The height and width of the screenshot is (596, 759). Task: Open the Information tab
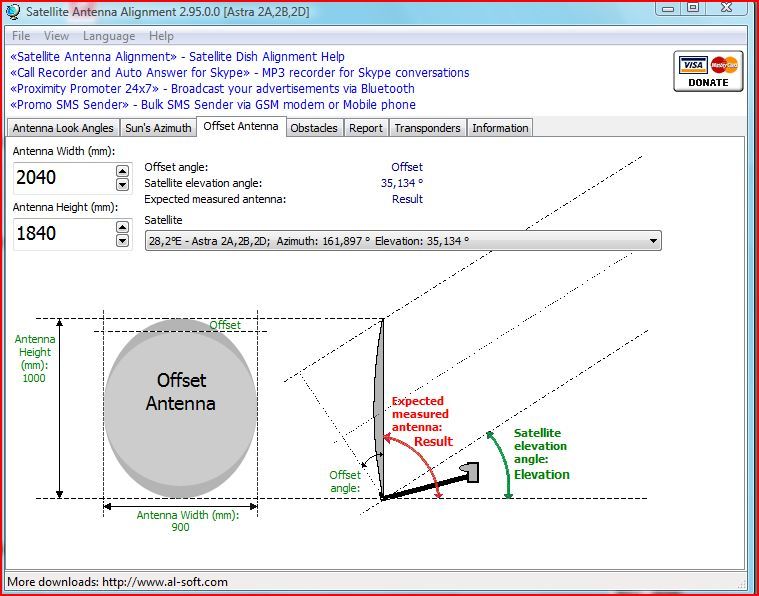pyautogui.click(x=500, y=128)
